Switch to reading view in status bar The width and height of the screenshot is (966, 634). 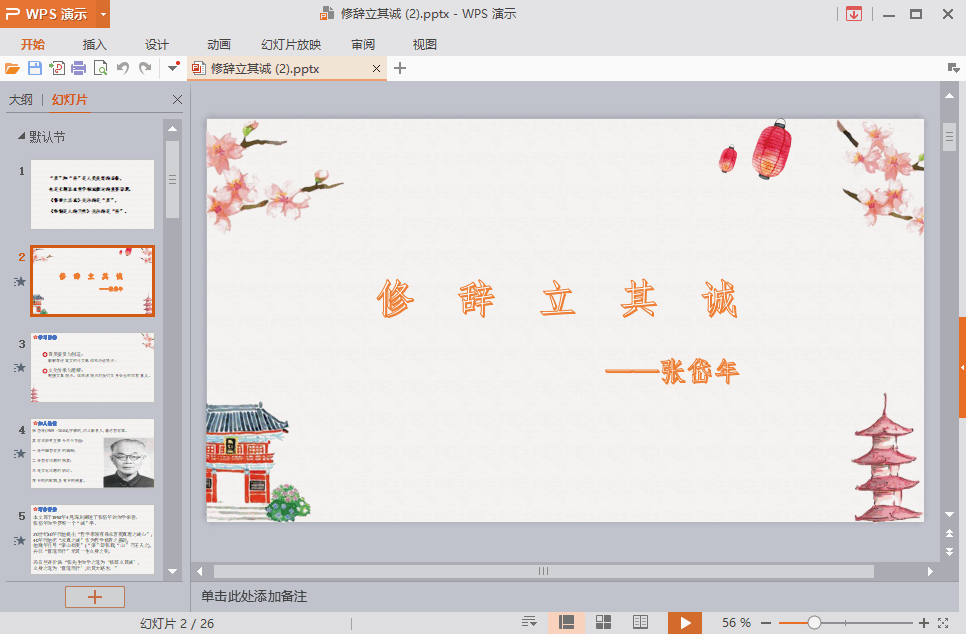click(638, 621)
